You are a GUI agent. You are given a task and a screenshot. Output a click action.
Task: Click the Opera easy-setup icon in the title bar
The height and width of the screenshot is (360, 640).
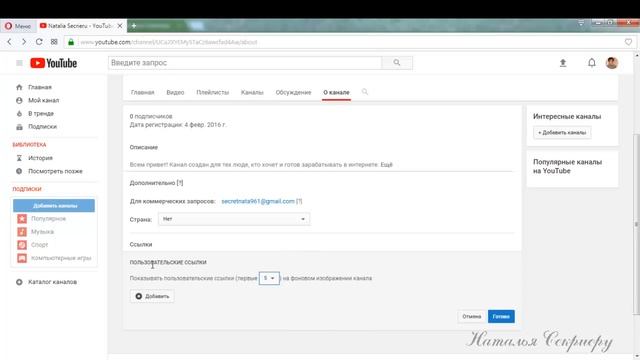coord(581,23)
